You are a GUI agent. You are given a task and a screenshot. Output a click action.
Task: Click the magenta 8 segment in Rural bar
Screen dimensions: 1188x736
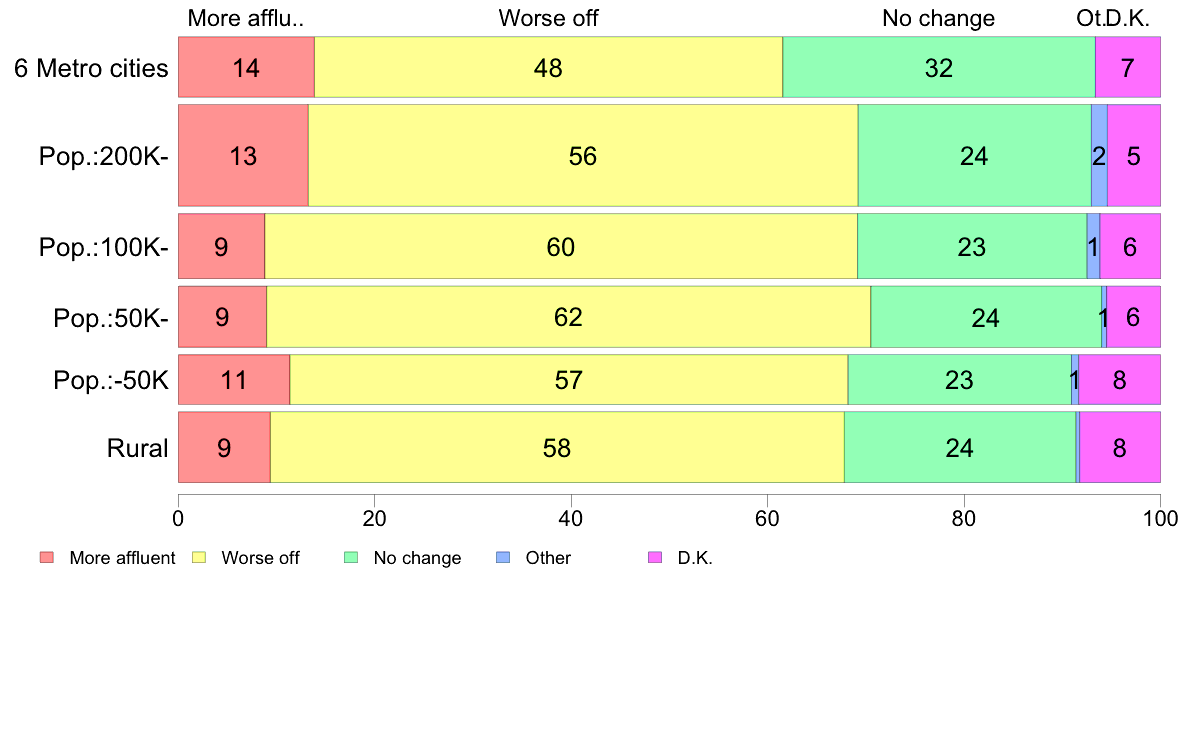pos(1119,448)
